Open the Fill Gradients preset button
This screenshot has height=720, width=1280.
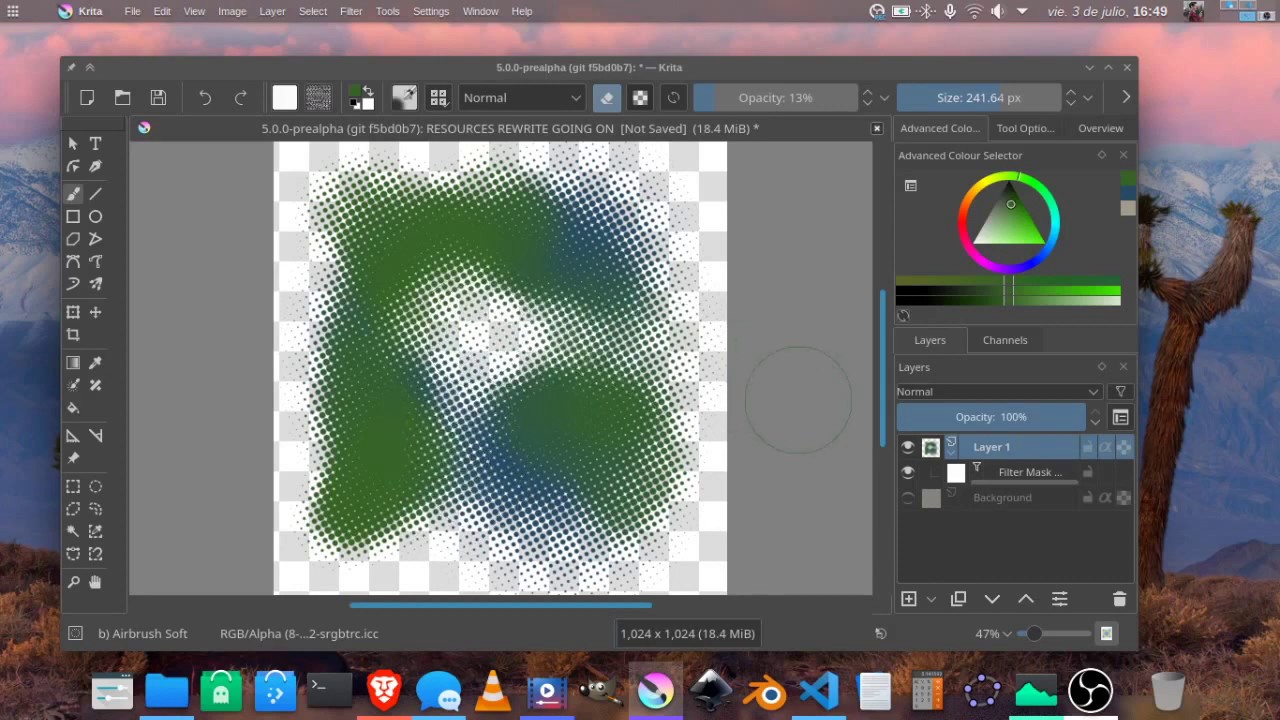pos(285,98)
